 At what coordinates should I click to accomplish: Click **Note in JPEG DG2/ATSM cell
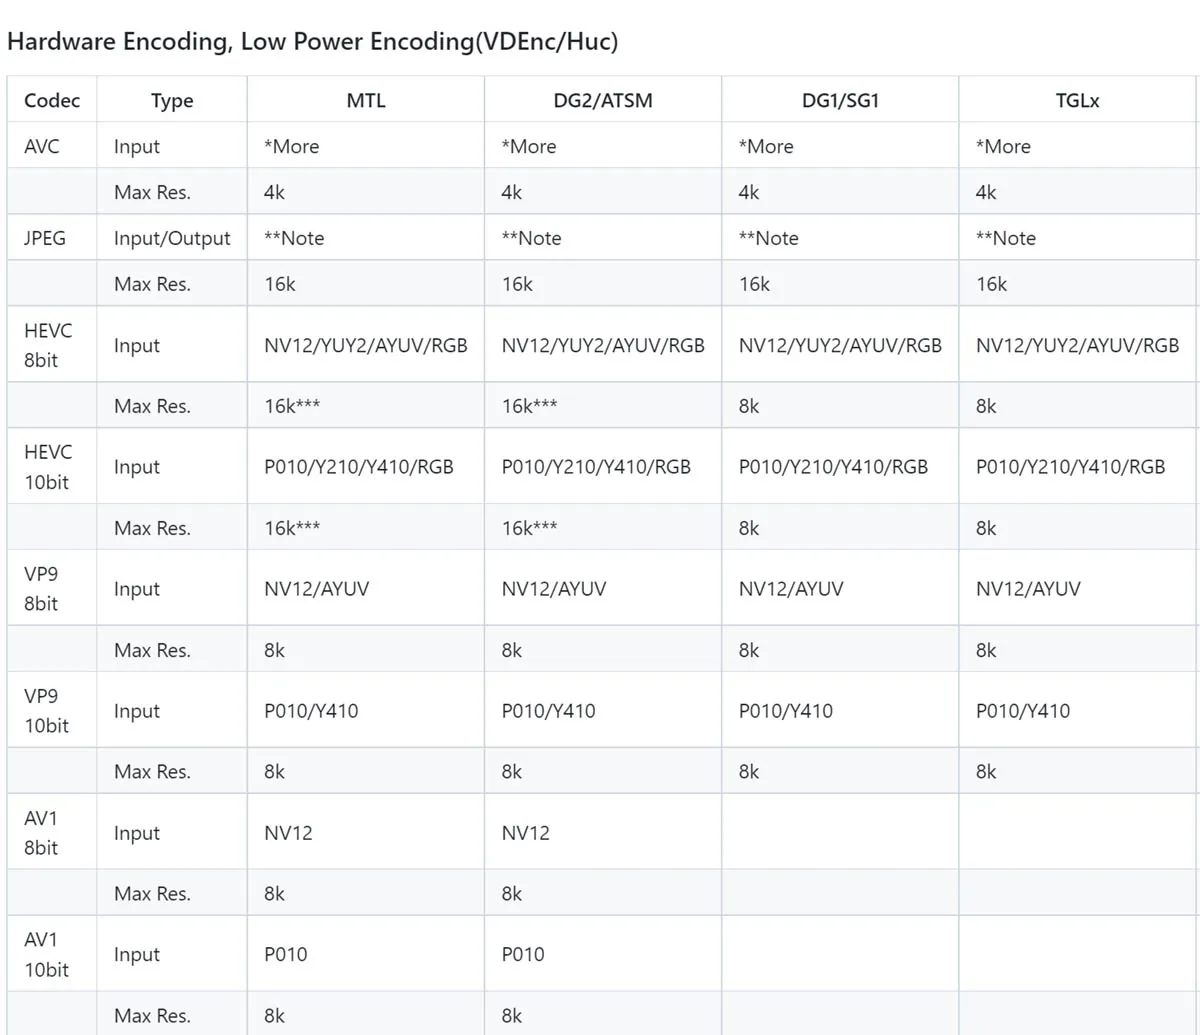pos(531,238)
